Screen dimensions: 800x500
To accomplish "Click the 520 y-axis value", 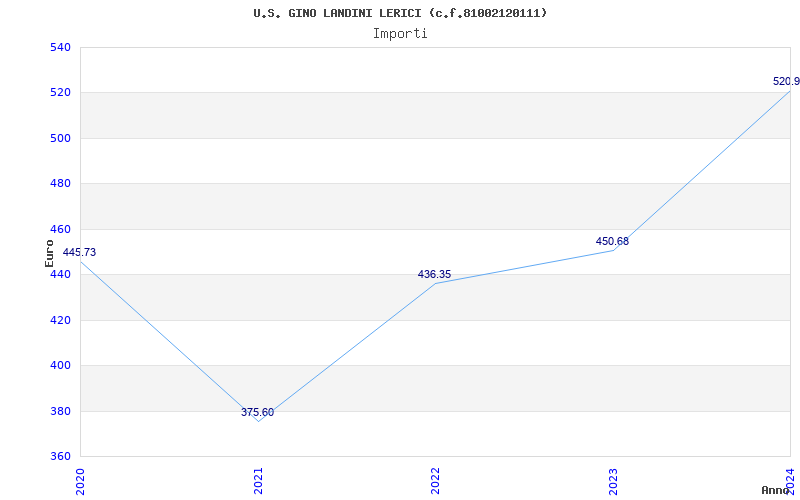I will click(60, 93).
